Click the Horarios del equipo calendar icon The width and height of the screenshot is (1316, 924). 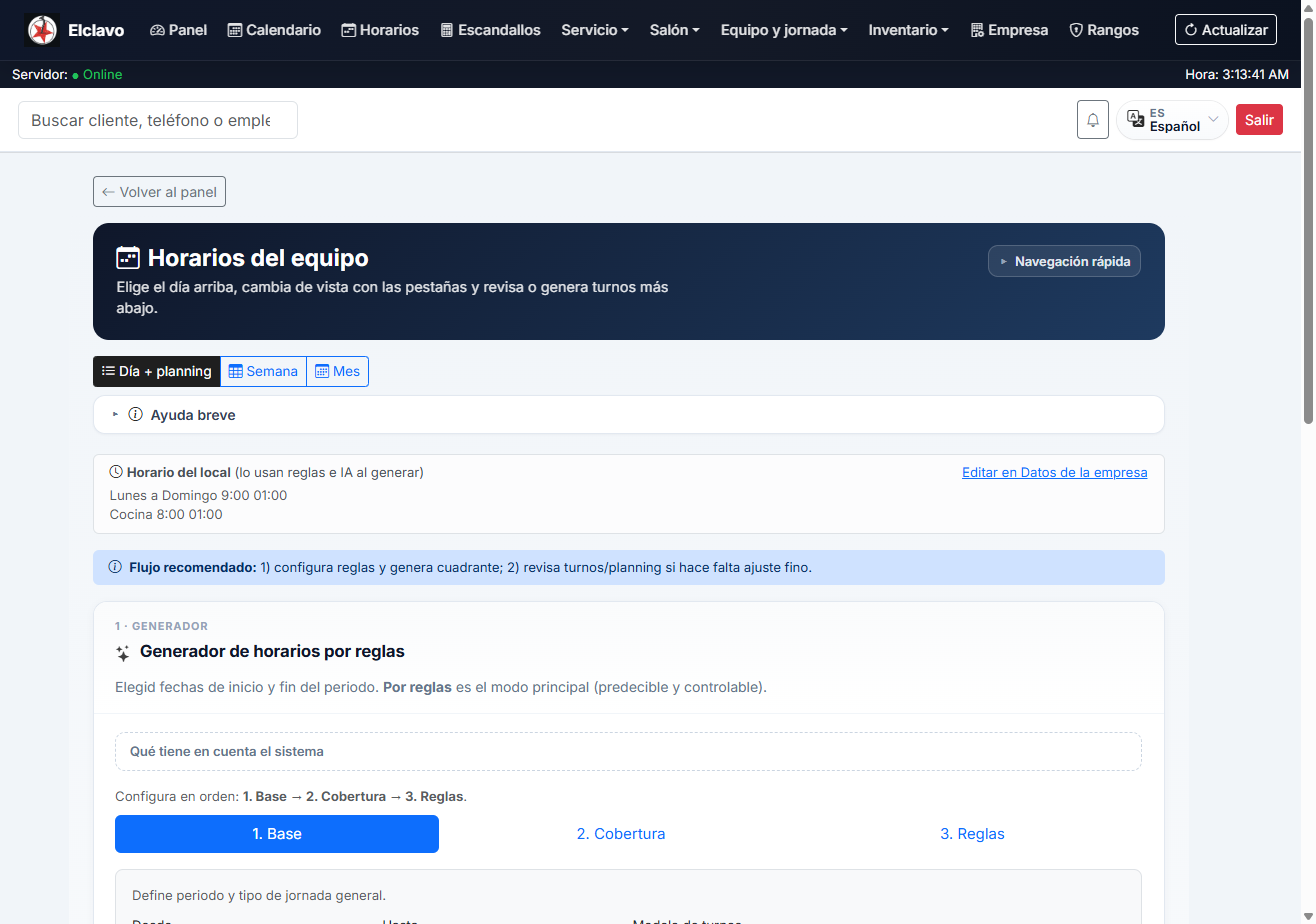(x=128, y=258)
